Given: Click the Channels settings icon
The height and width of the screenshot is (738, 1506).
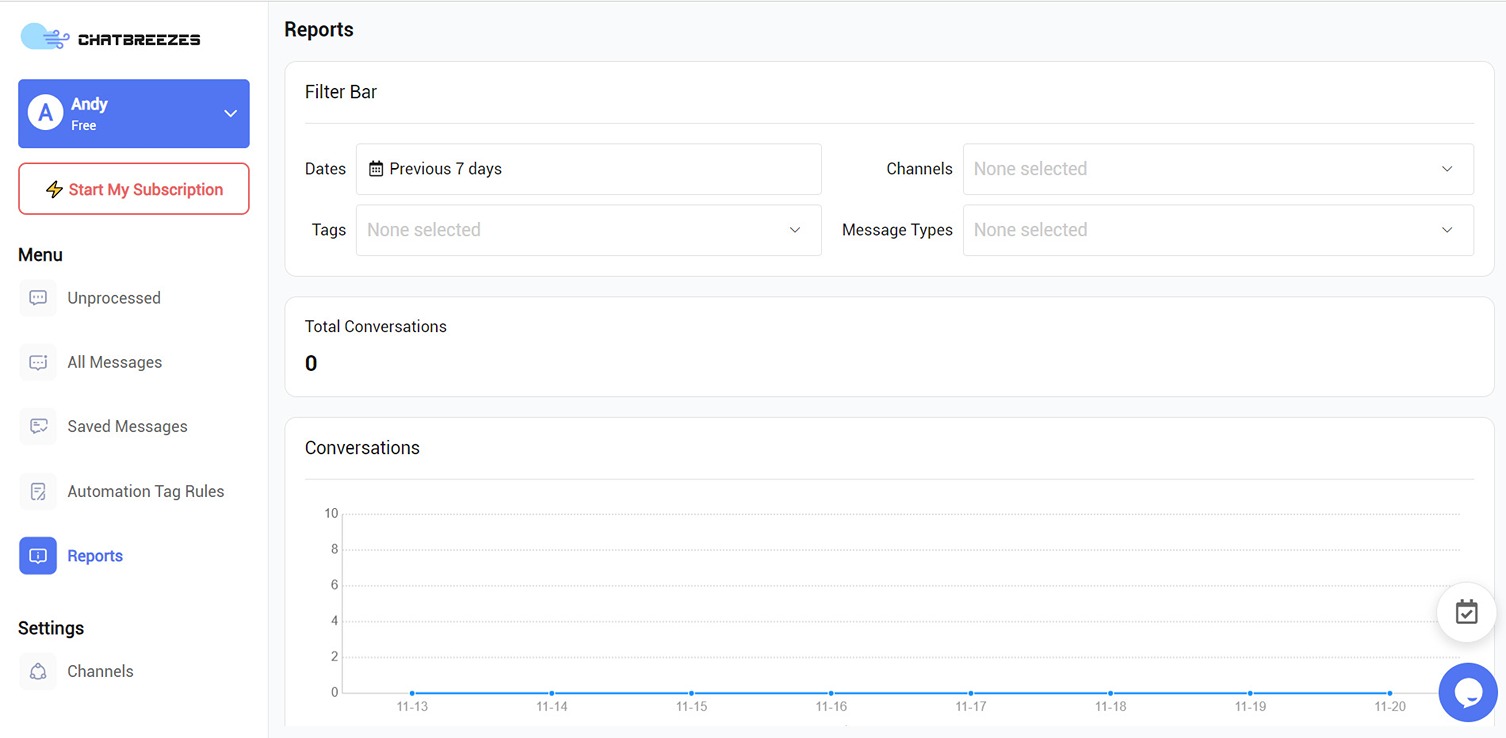Looking at the screenshot, I should click(38, 671).
